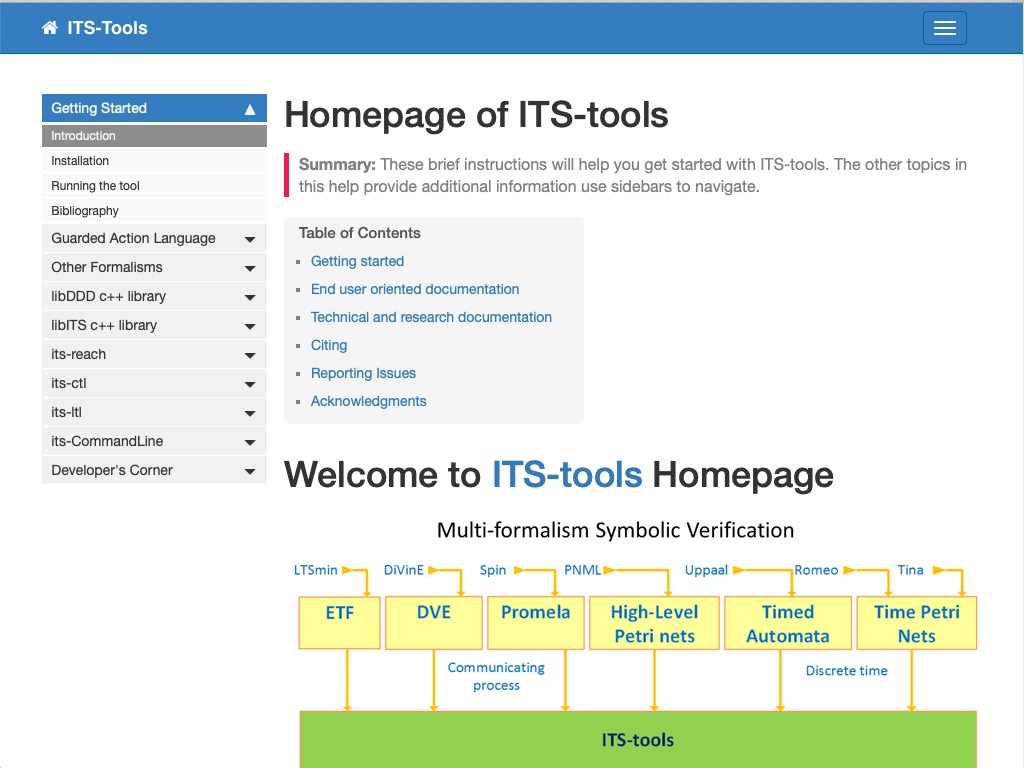This screenshot has height=768, width=1024.
Task: Click the PNML label in diagram
Action: tap(583, 570)
